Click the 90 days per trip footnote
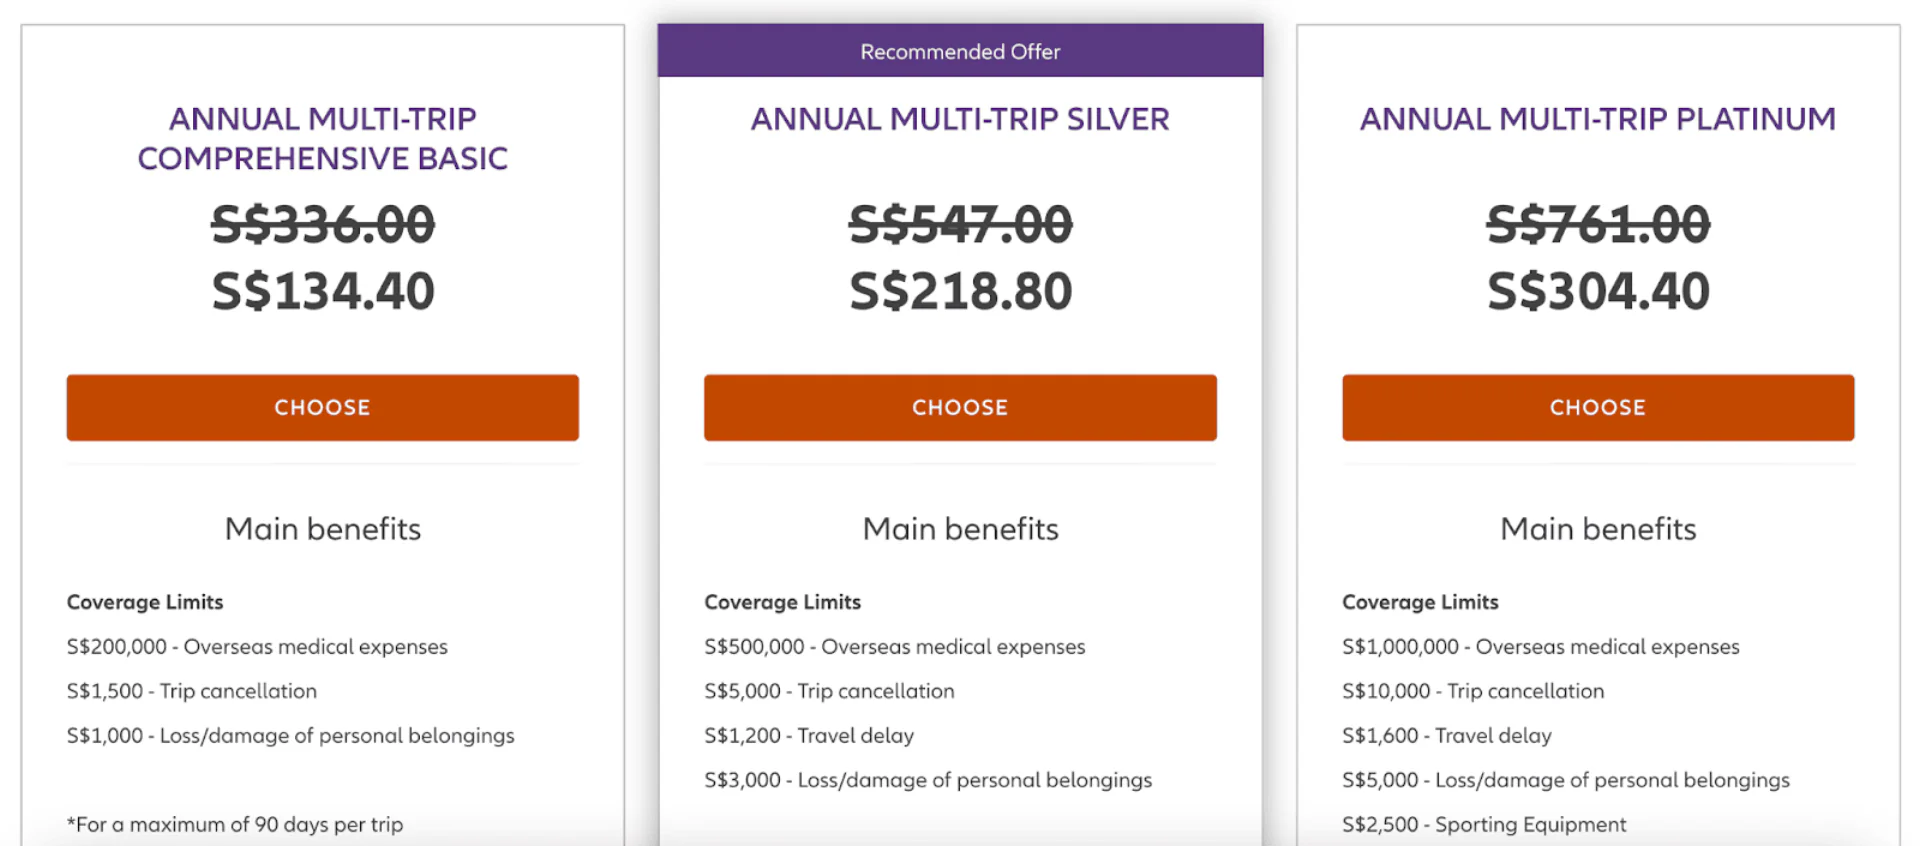The width and height of the screenshot is (1920, 846). (x=235, y=825)
